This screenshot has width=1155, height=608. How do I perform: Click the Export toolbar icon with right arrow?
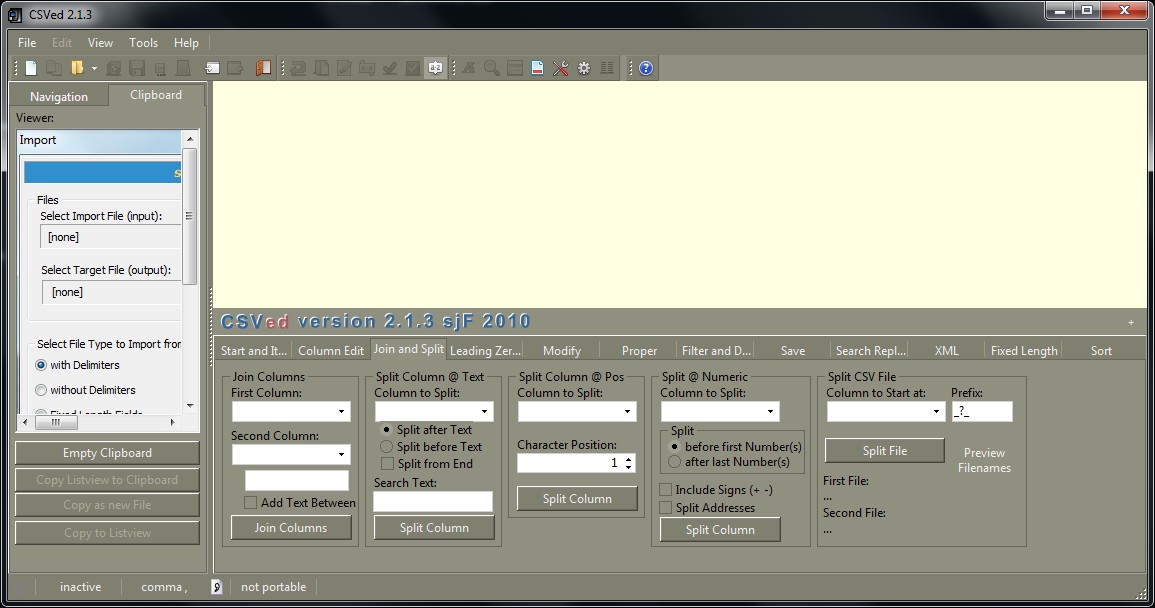[x=235, y=69]
